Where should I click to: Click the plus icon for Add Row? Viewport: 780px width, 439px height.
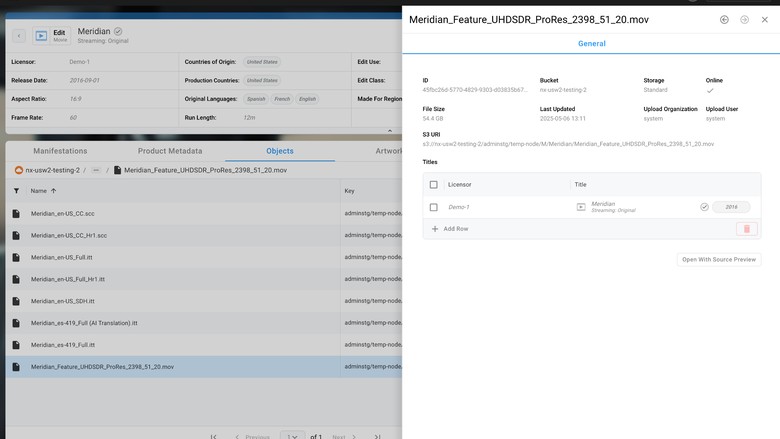[435, 229]
